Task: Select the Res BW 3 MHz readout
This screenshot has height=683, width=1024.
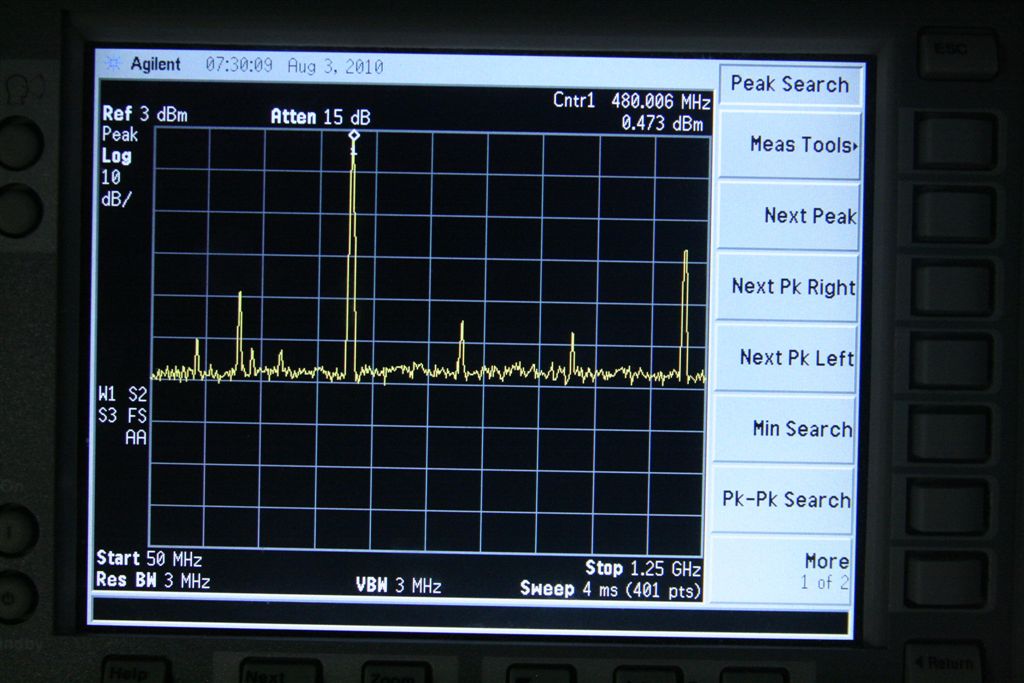Action: (x=153, y=581)
